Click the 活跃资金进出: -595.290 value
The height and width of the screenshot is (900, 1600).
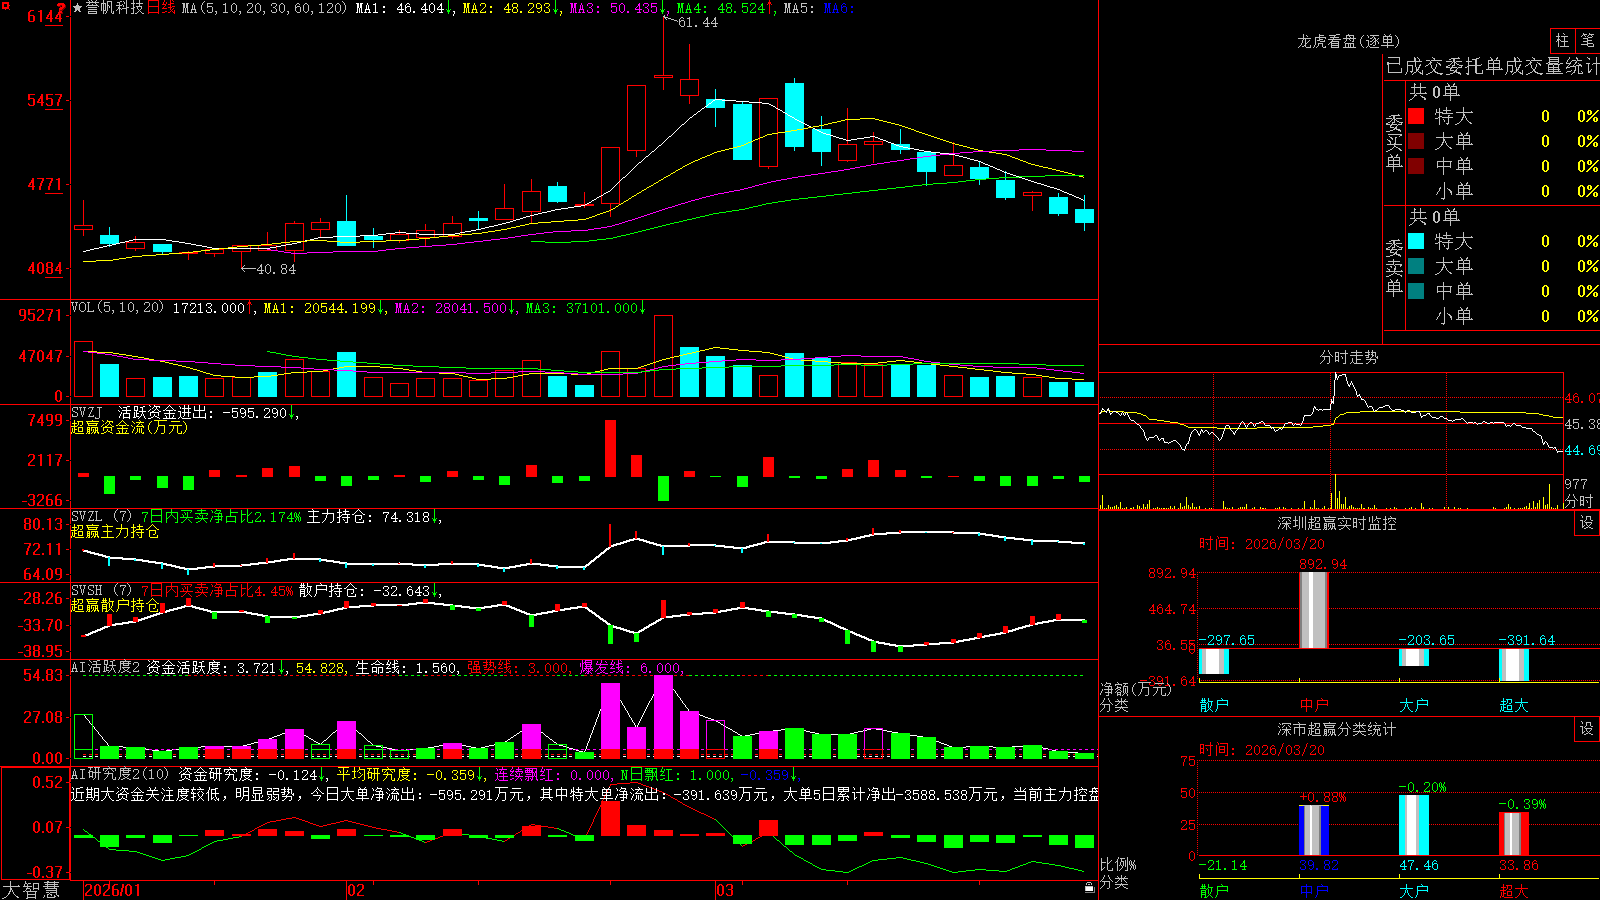(202, 412)
